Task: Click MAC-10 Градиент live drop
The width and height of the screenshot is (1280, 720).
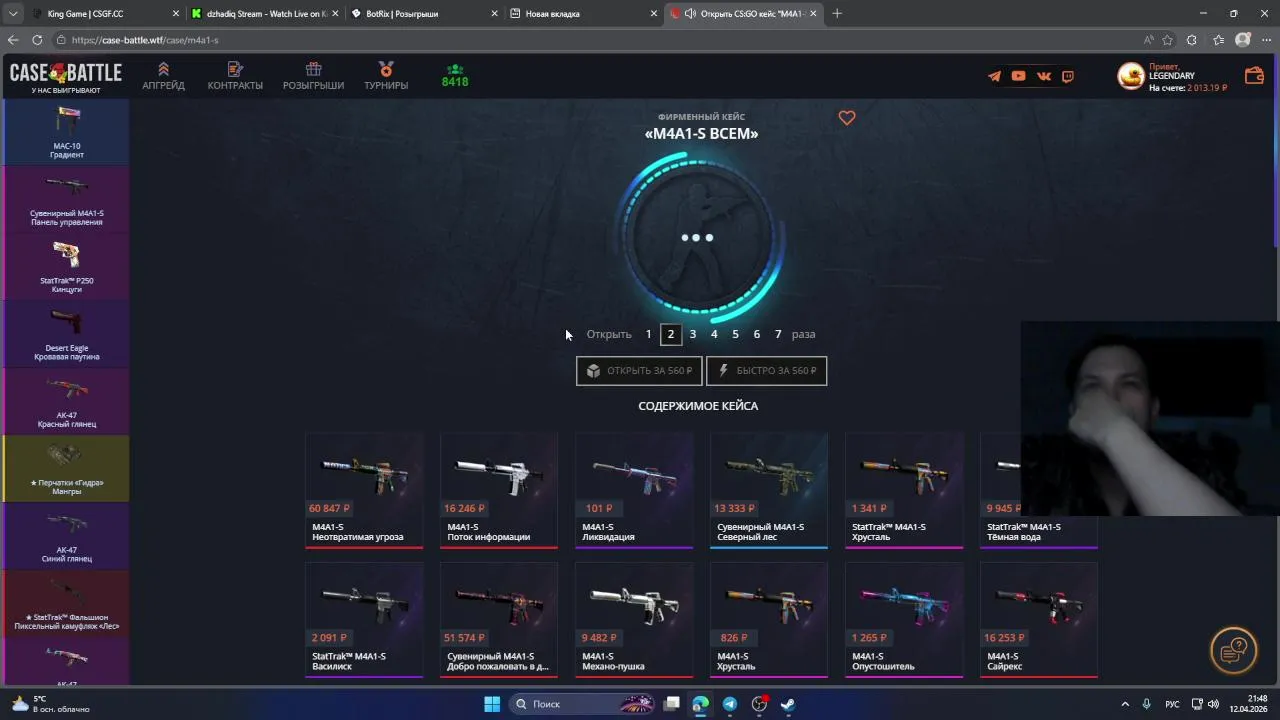Action: [66, 132]
